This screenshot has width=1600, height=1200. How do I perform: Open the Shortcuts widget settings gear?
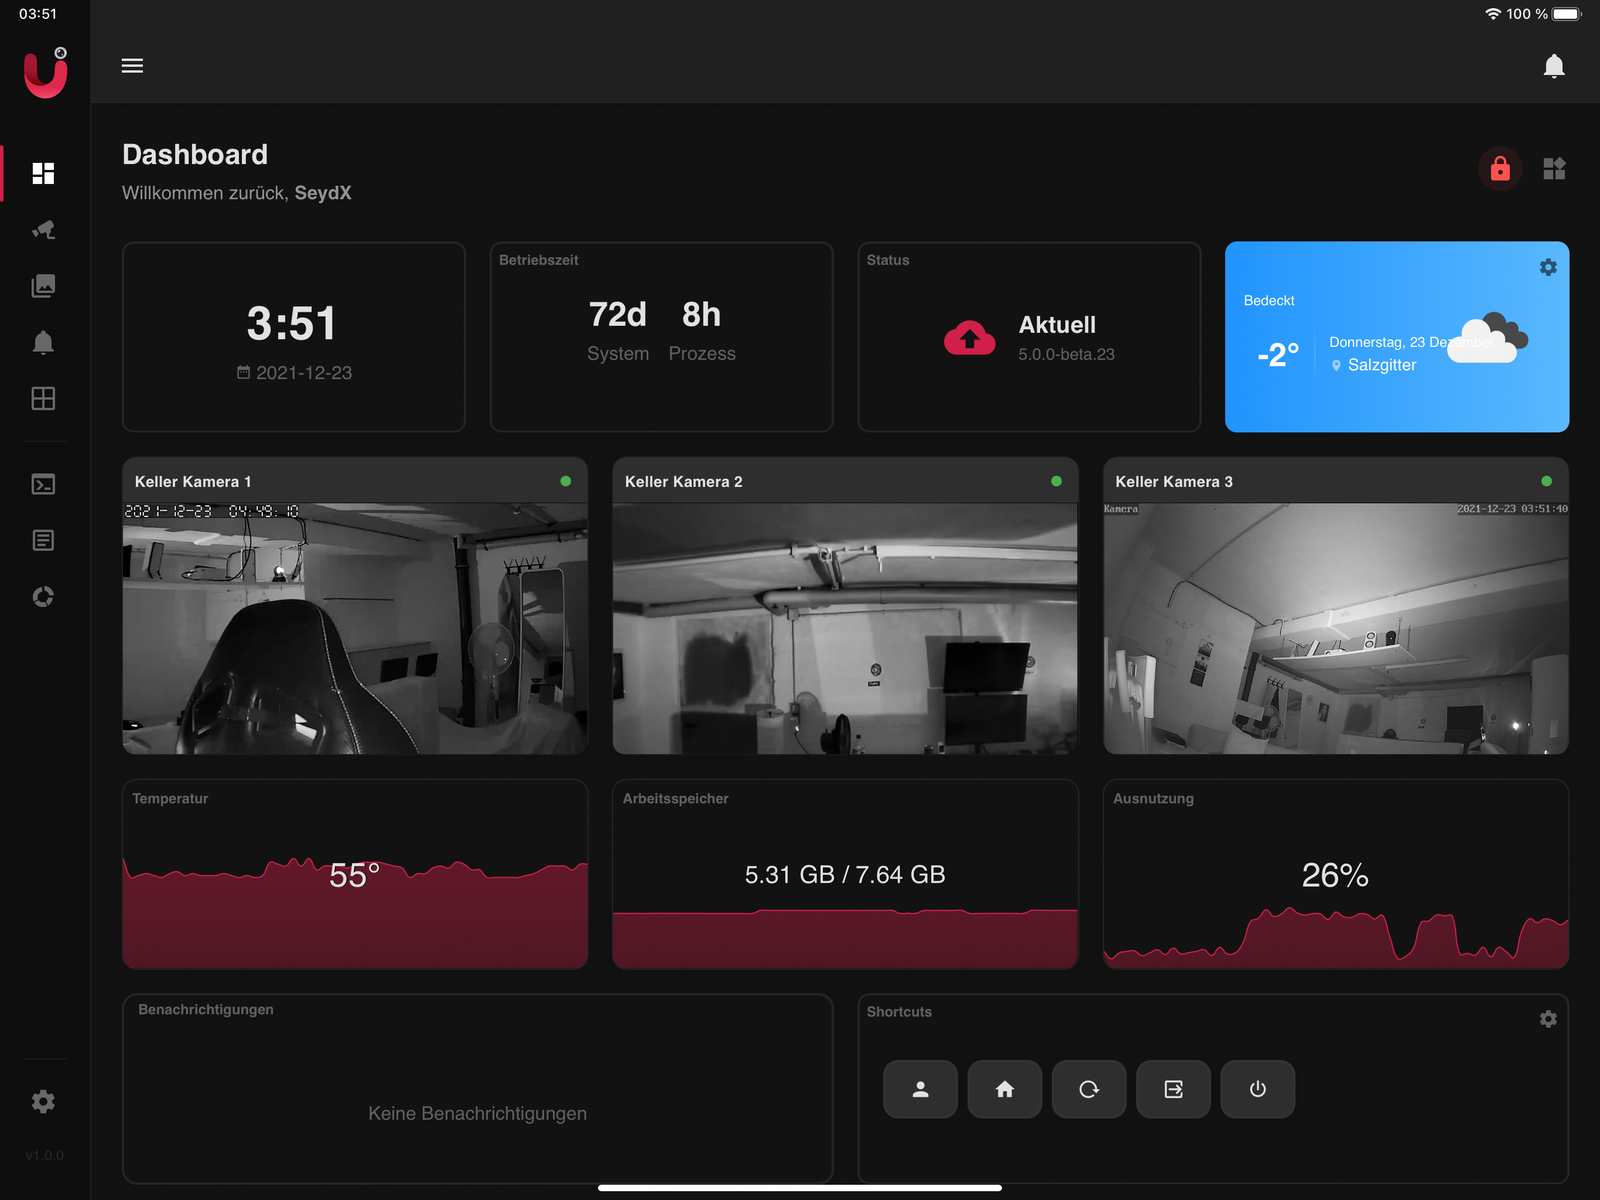1547,1019
